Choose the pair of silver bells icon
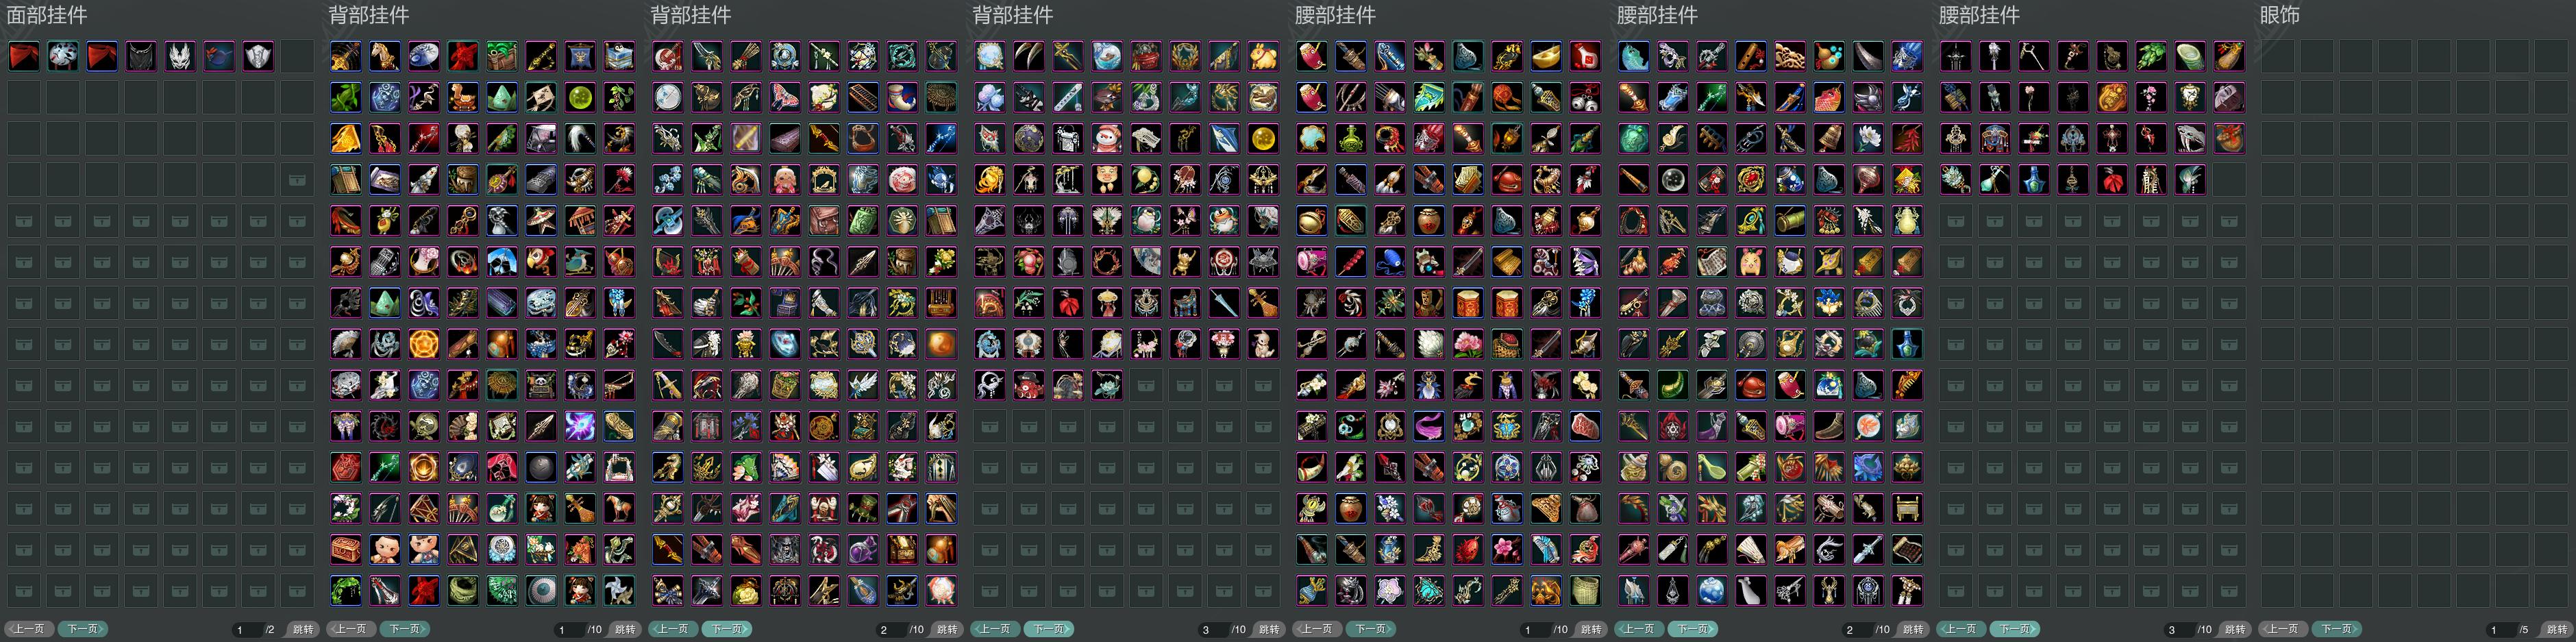This screenshot has width=2576, height=642. pyautogui.click(x=1584, y=97)
